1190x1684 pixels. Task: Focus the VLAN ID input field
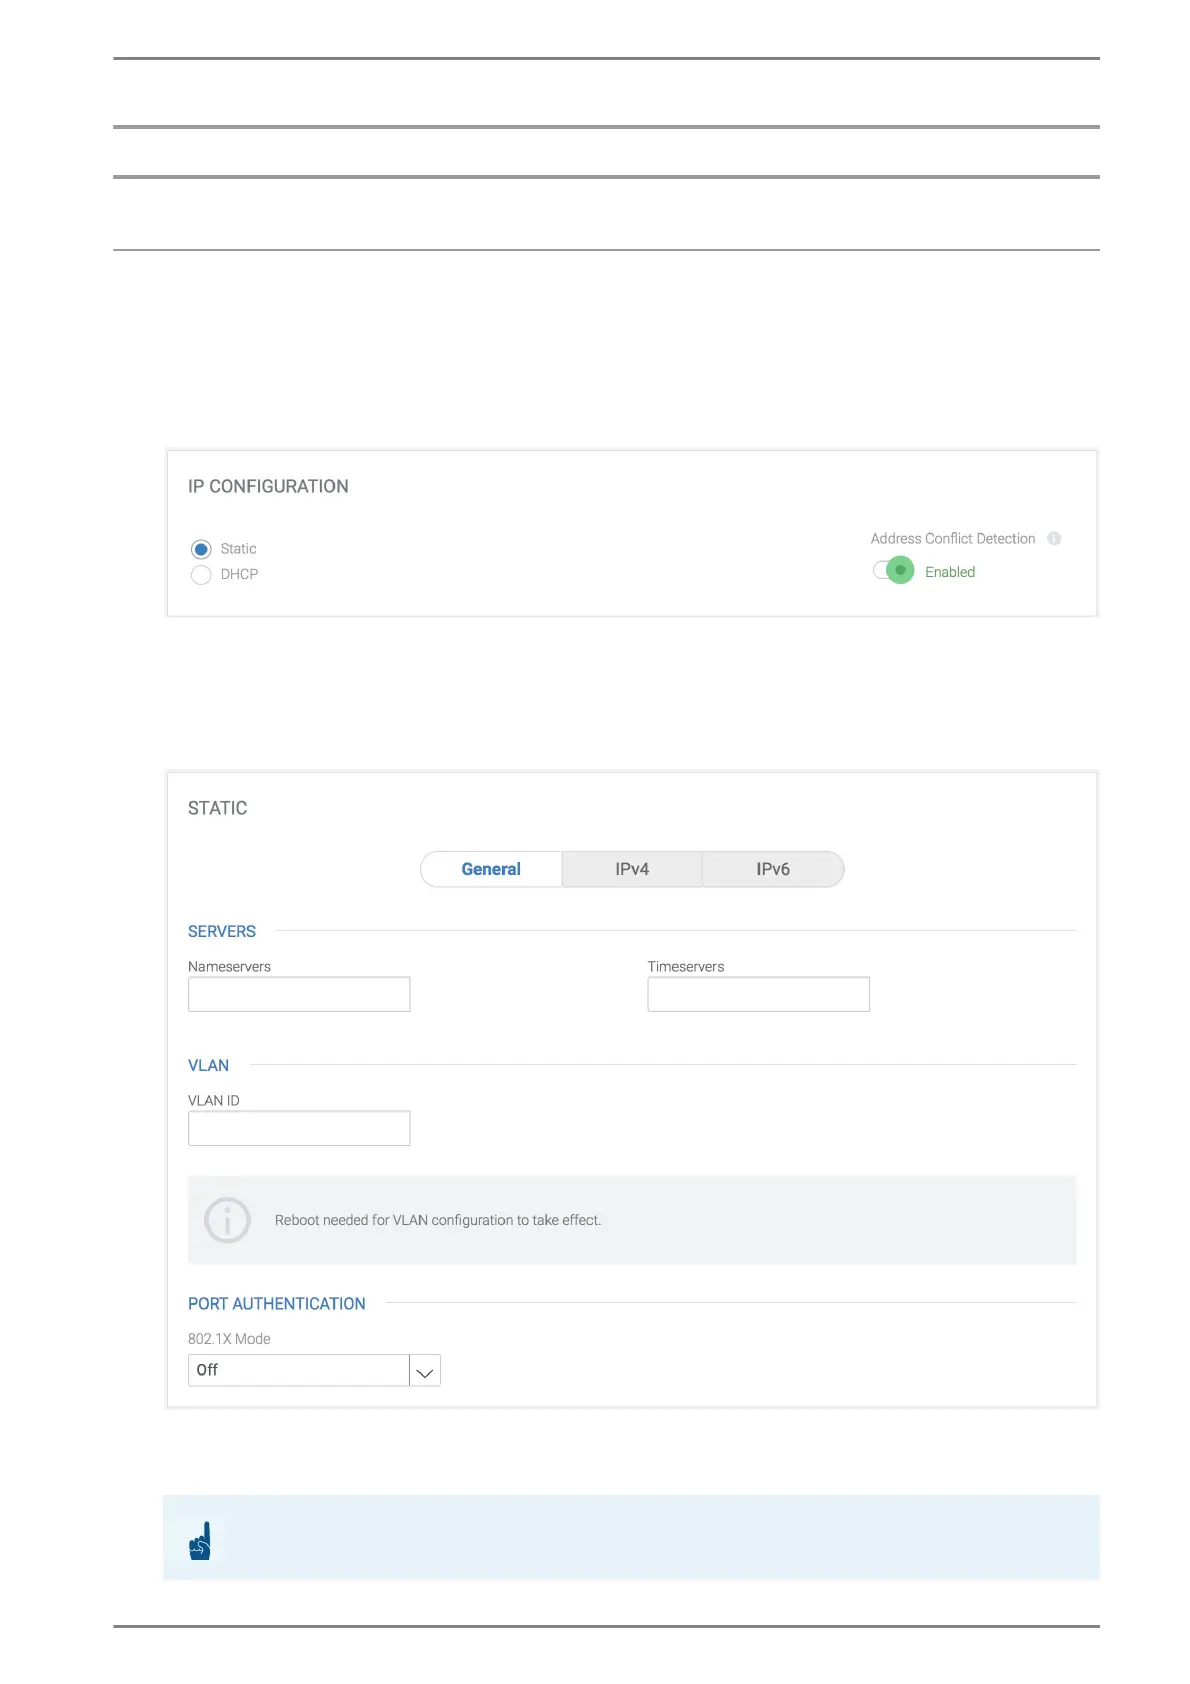(x=299, y=1129)
